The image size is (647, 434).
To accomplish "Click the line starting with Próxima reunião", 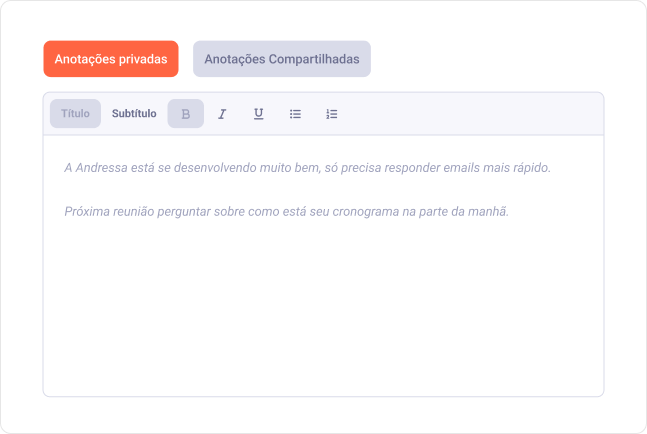I will (286, 211).
